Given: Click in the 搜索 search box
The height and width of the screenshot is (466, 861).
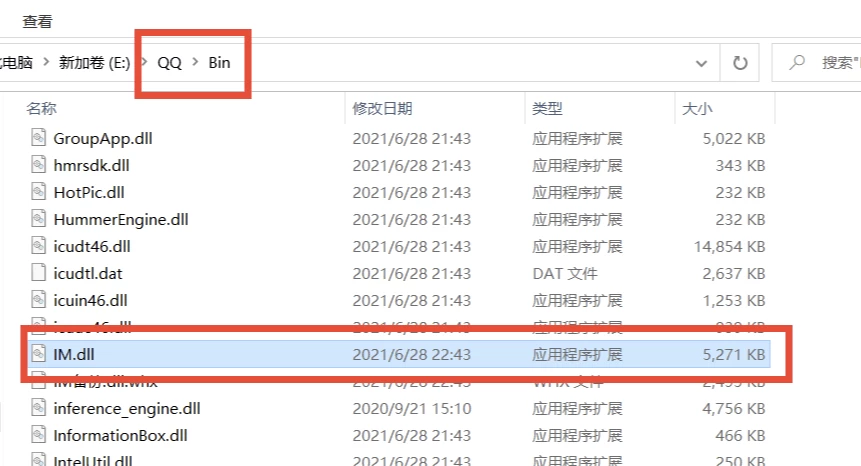Looking at the screenshot, I should tap(825, 63).
